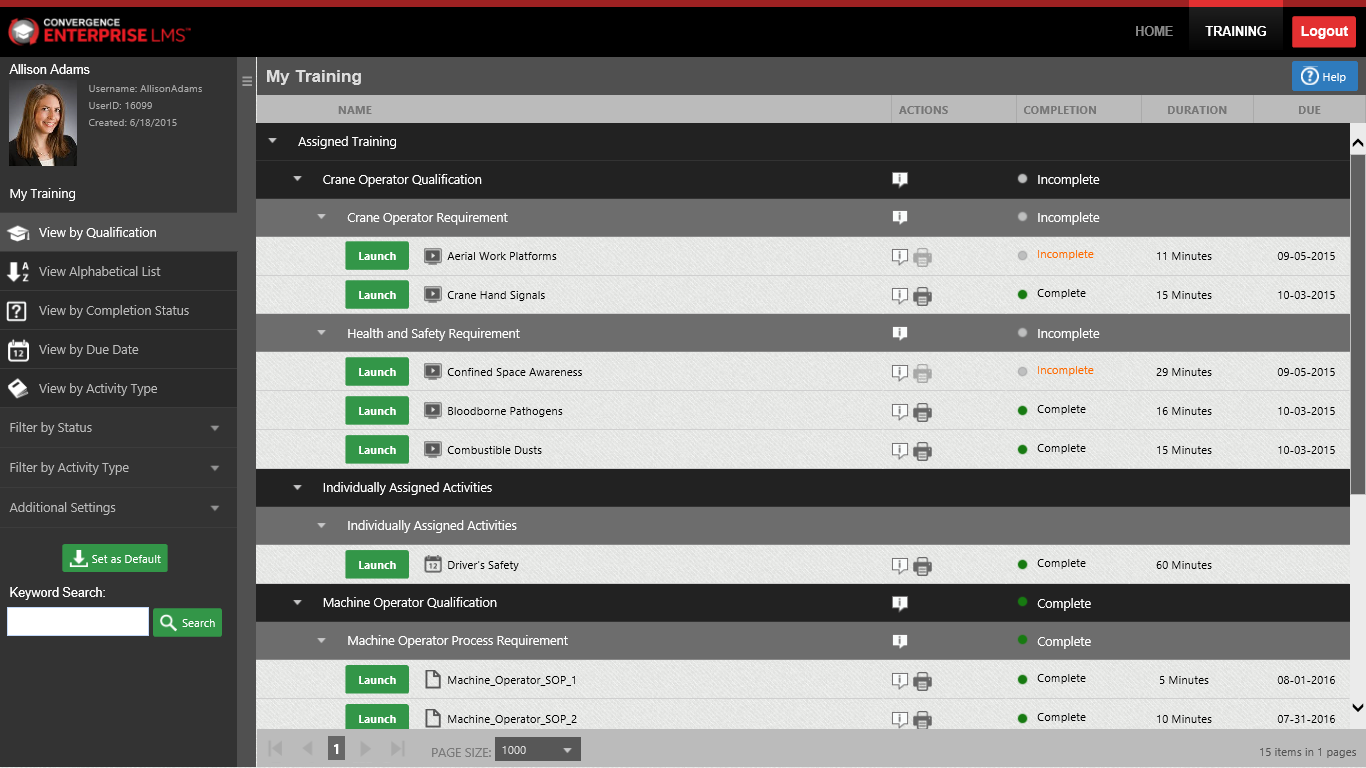
Task: Print certificate for Bloodborne Pathogens
Action: point(923,412)
